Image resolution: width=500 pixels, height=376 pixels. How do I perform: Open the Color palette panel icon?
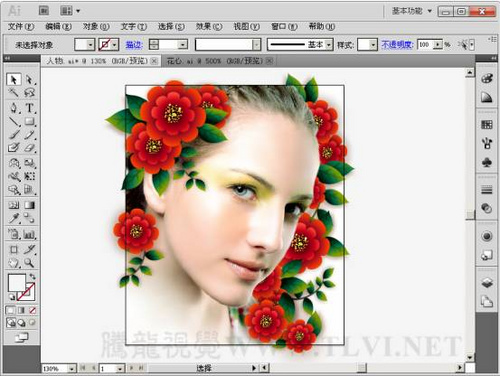[x=487, y=79]
